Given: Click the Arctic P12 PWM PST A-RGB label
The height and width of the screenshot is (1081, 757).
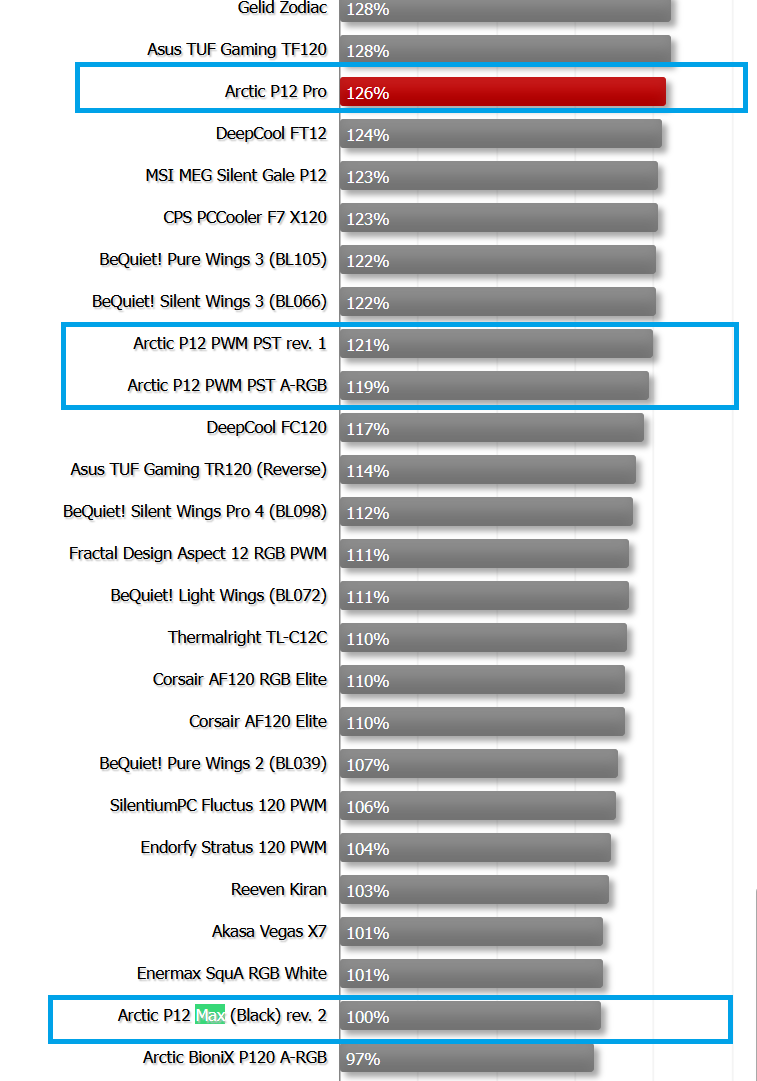Looking at the screenshot, I should [227, 385].
